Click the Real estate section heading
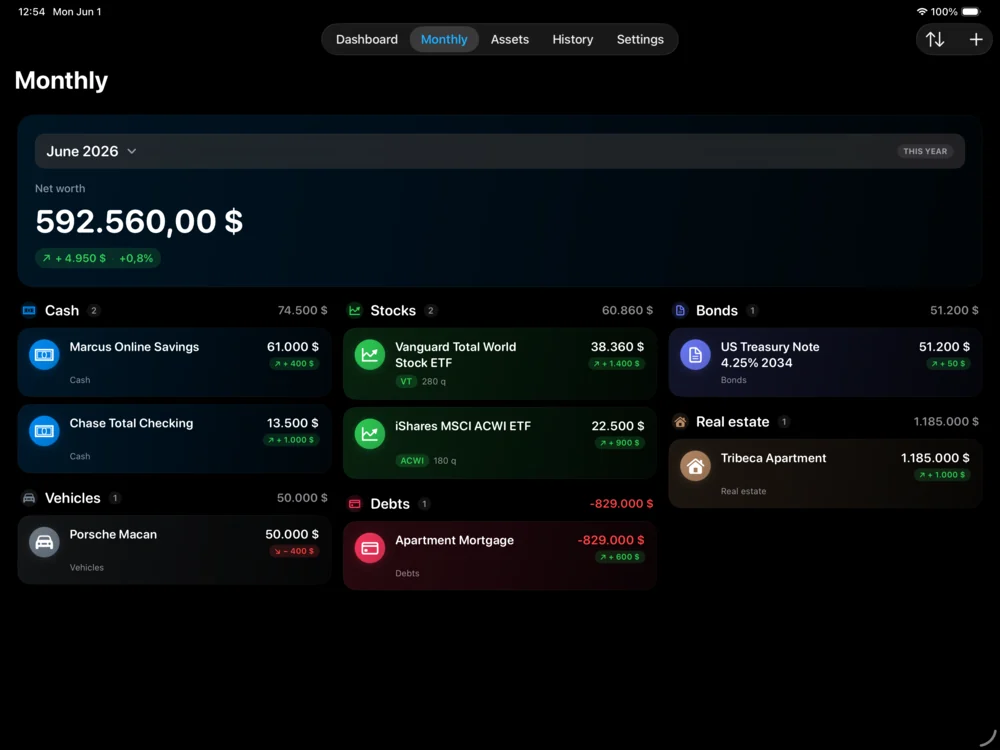 coord(732,422)
